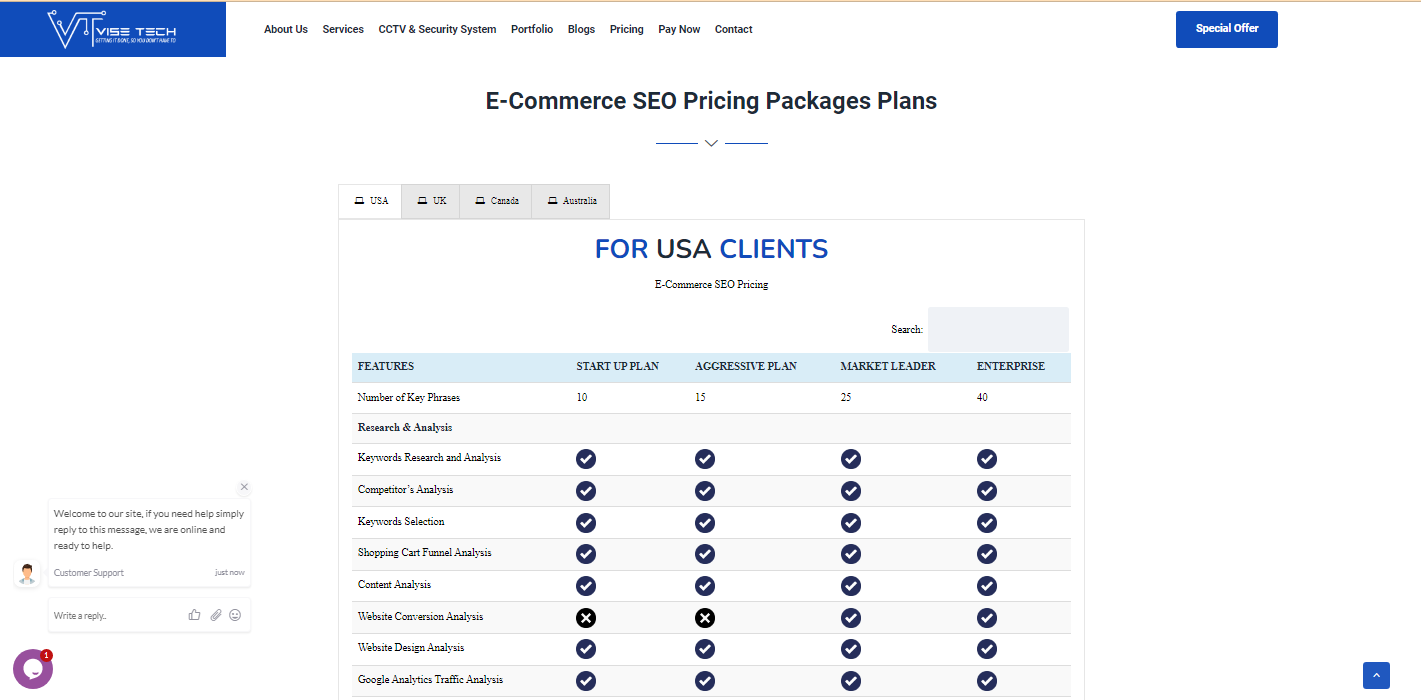Click the Shopping Cart Funnel Analysis label

pos(425,553)
